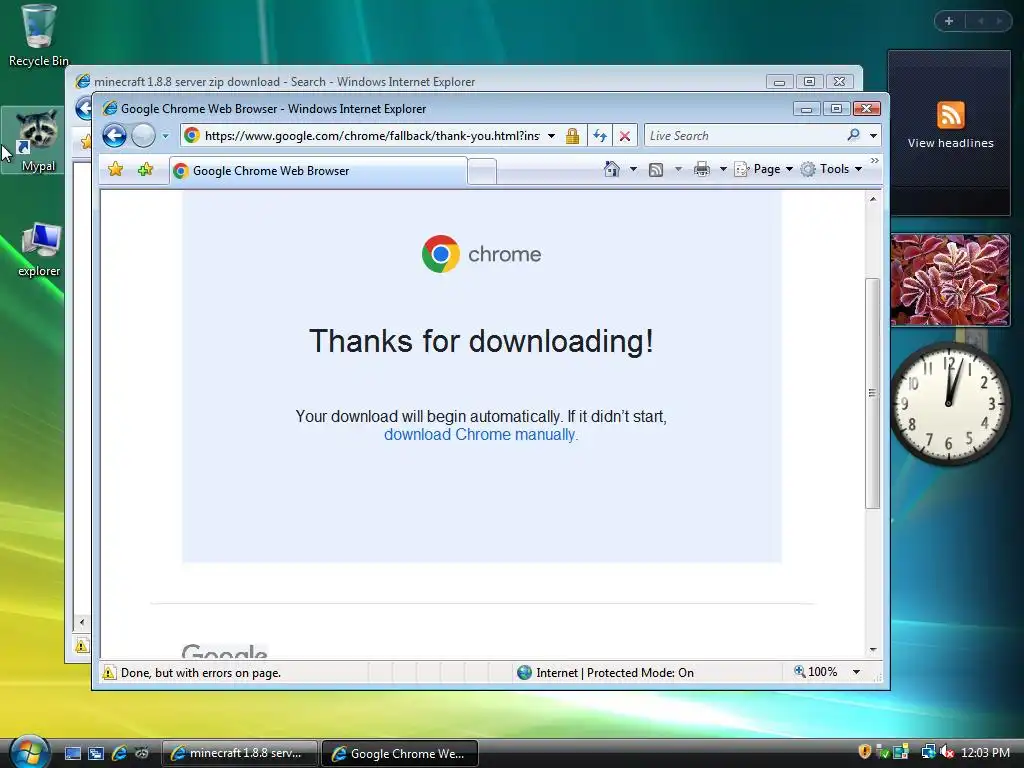Viewport: 1024px width, 768px height.
Task: Open the Page menu
Action: 763,169
